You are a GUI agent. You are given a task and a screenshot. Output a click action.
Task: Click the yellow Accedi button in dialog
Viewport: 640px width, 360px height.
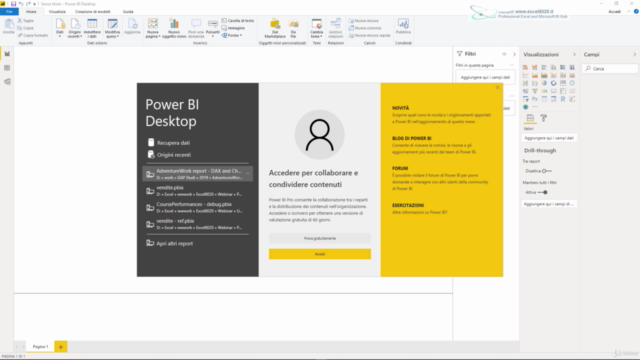point(320,254)
